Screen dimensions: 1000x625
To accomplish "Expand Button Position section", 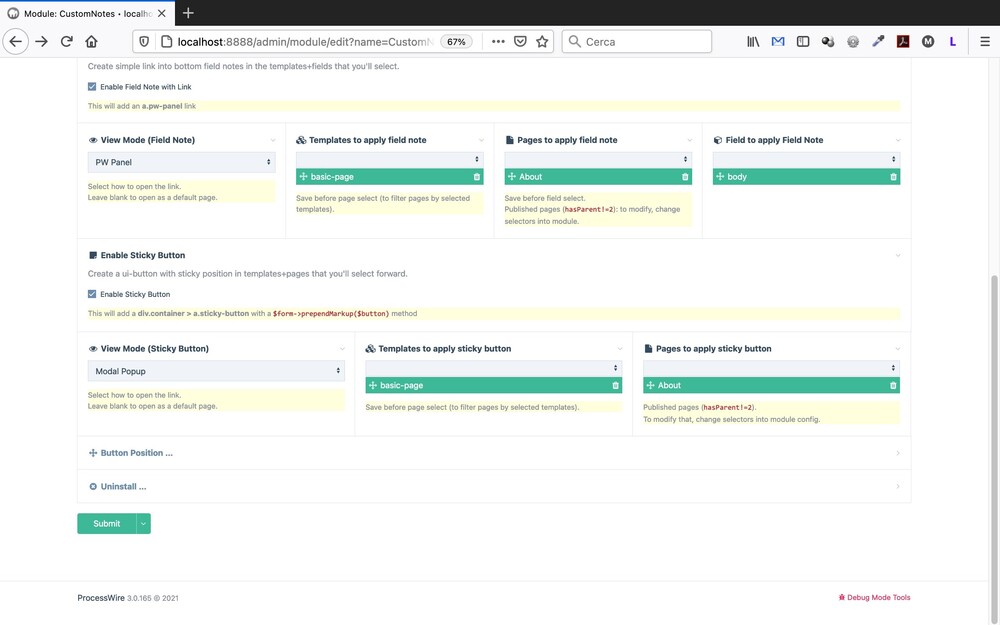I will 136,453.
